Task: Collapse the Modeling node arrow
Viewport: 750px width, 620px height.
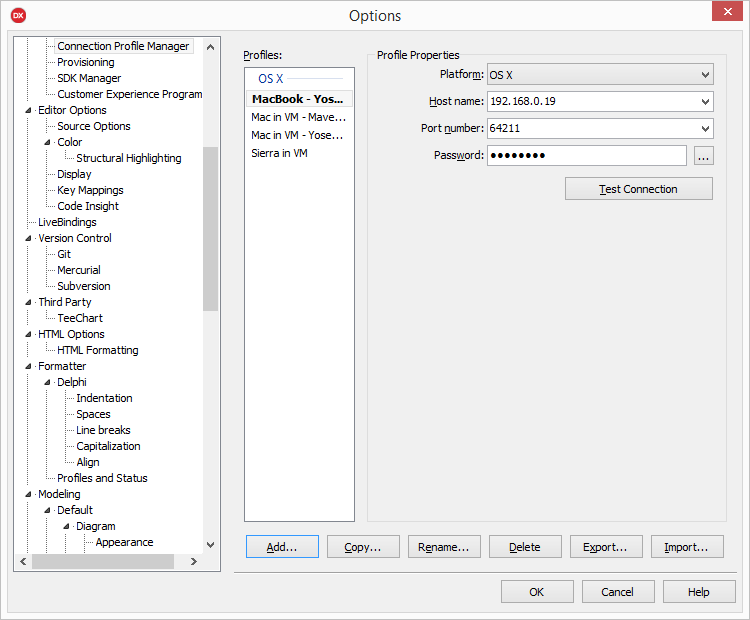Action: [28, 494]
